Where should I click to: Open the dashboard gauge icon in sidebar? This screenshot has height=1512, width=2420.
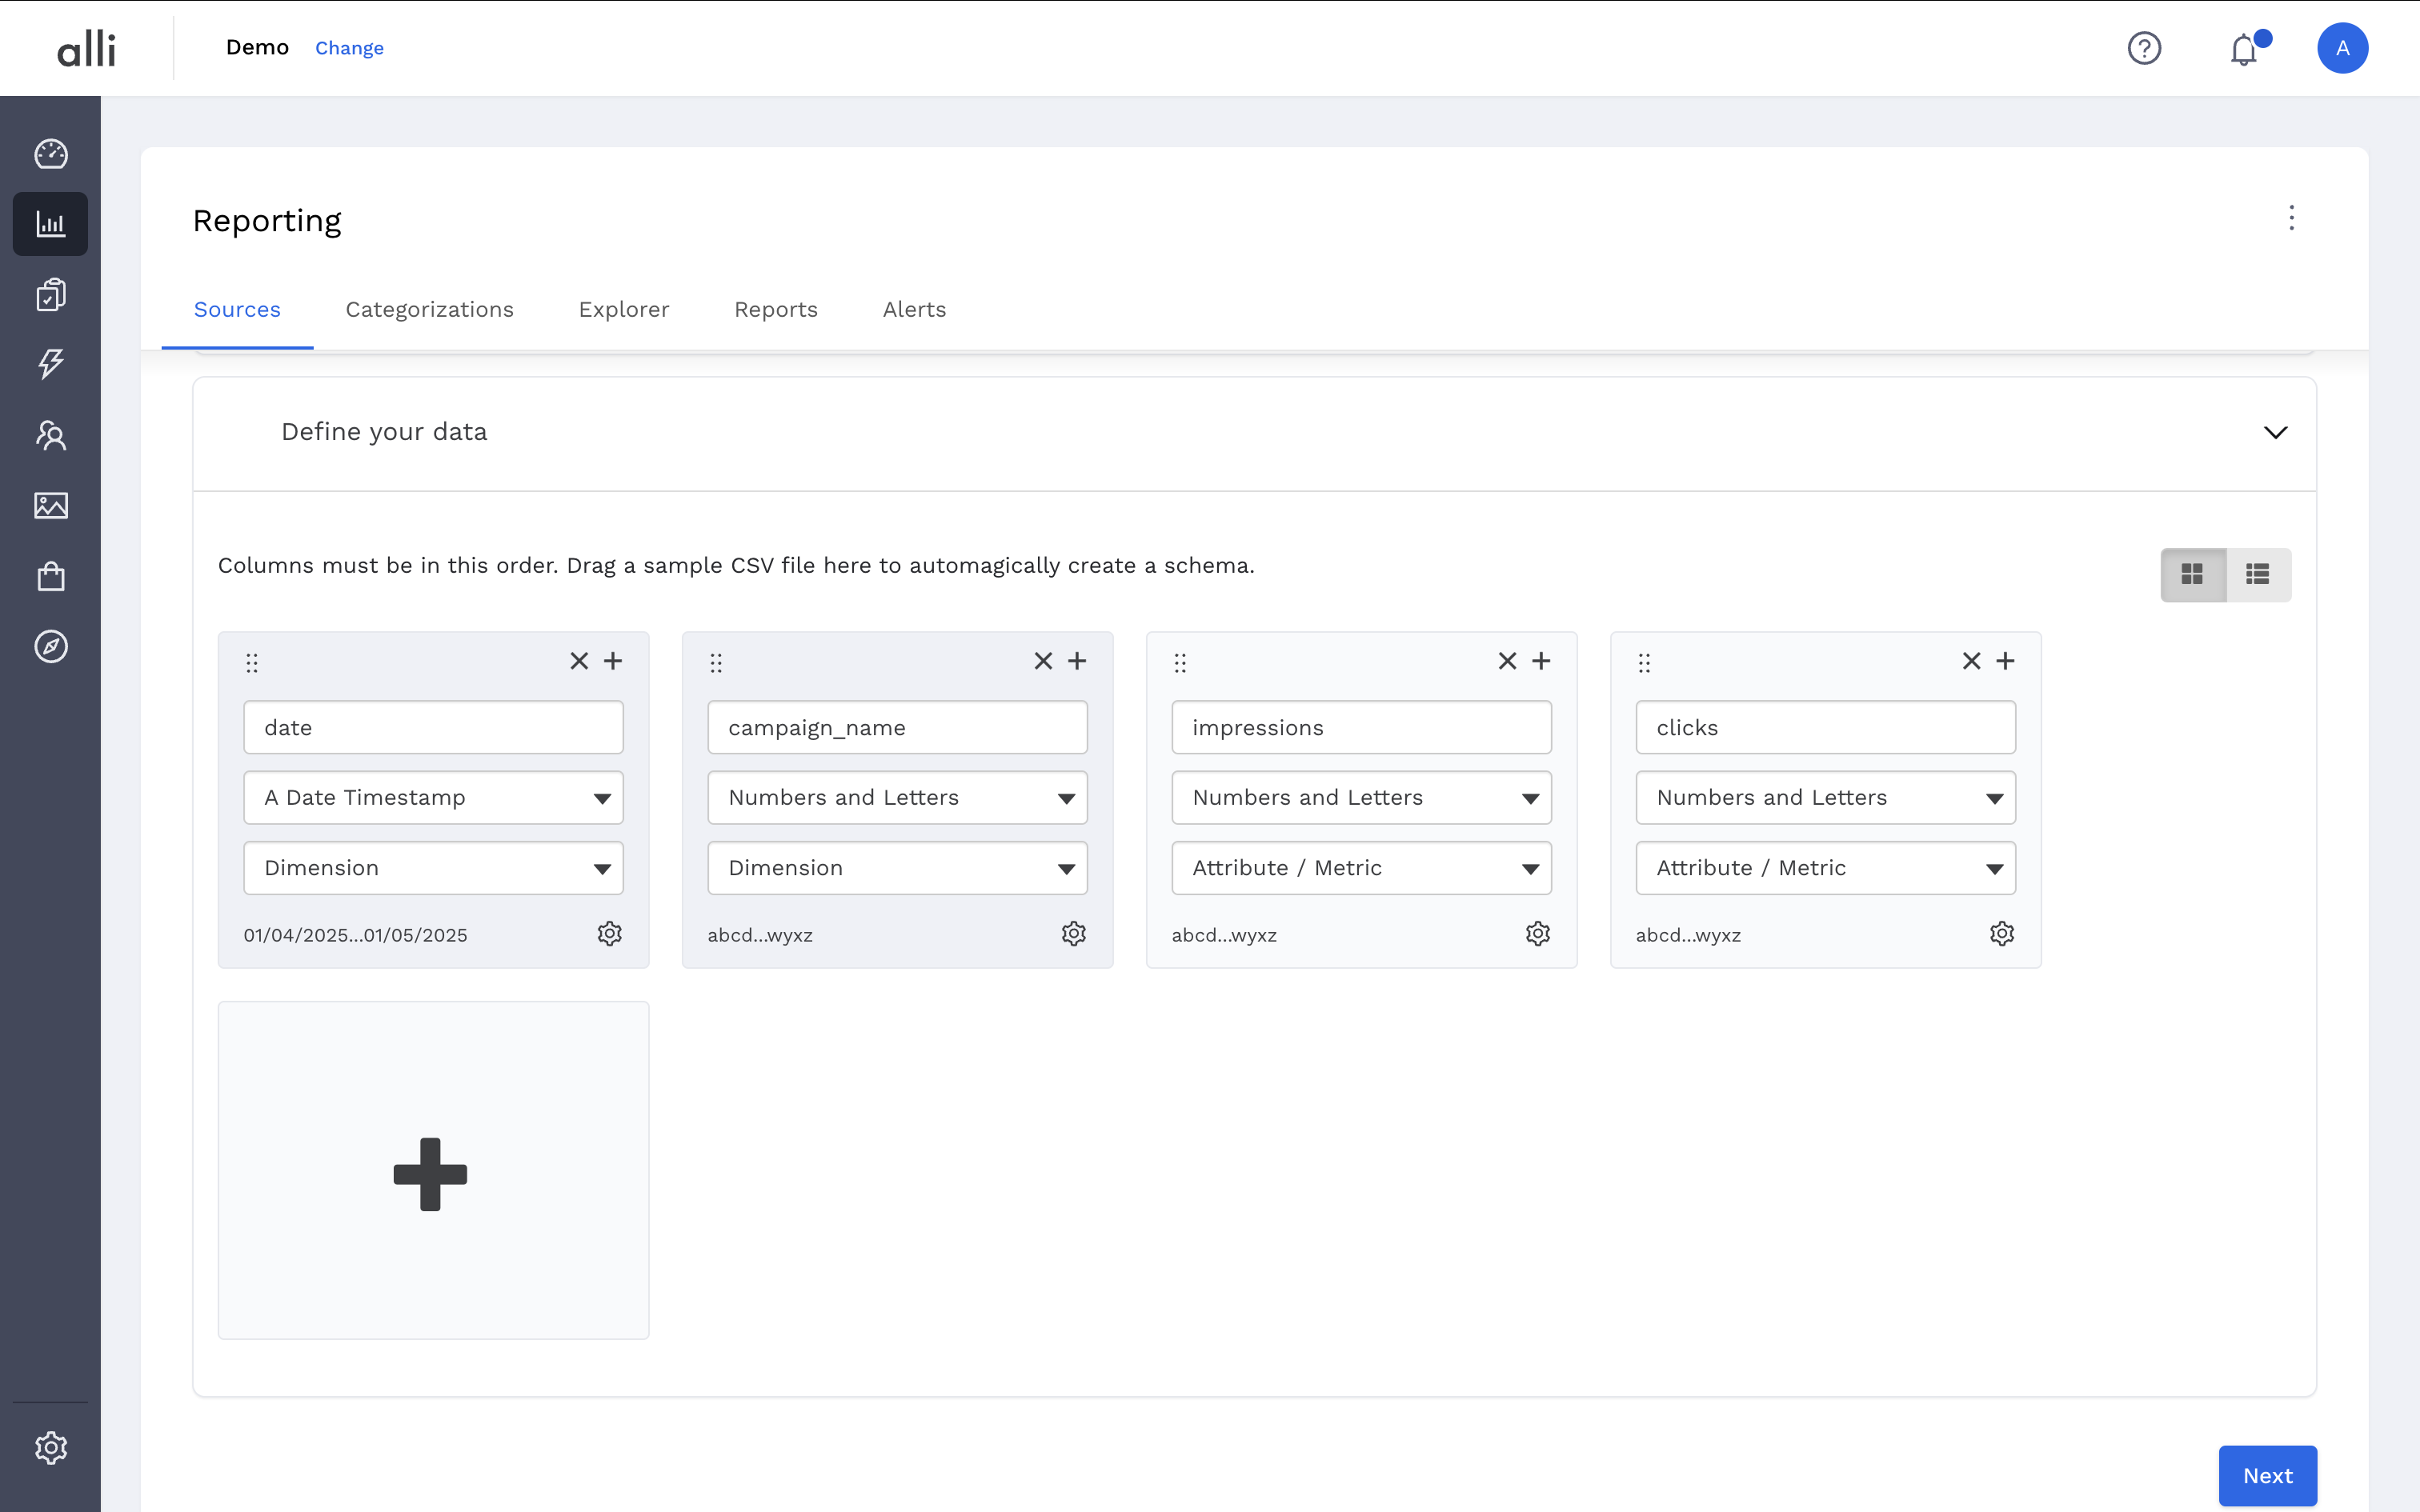coord(50,154)
